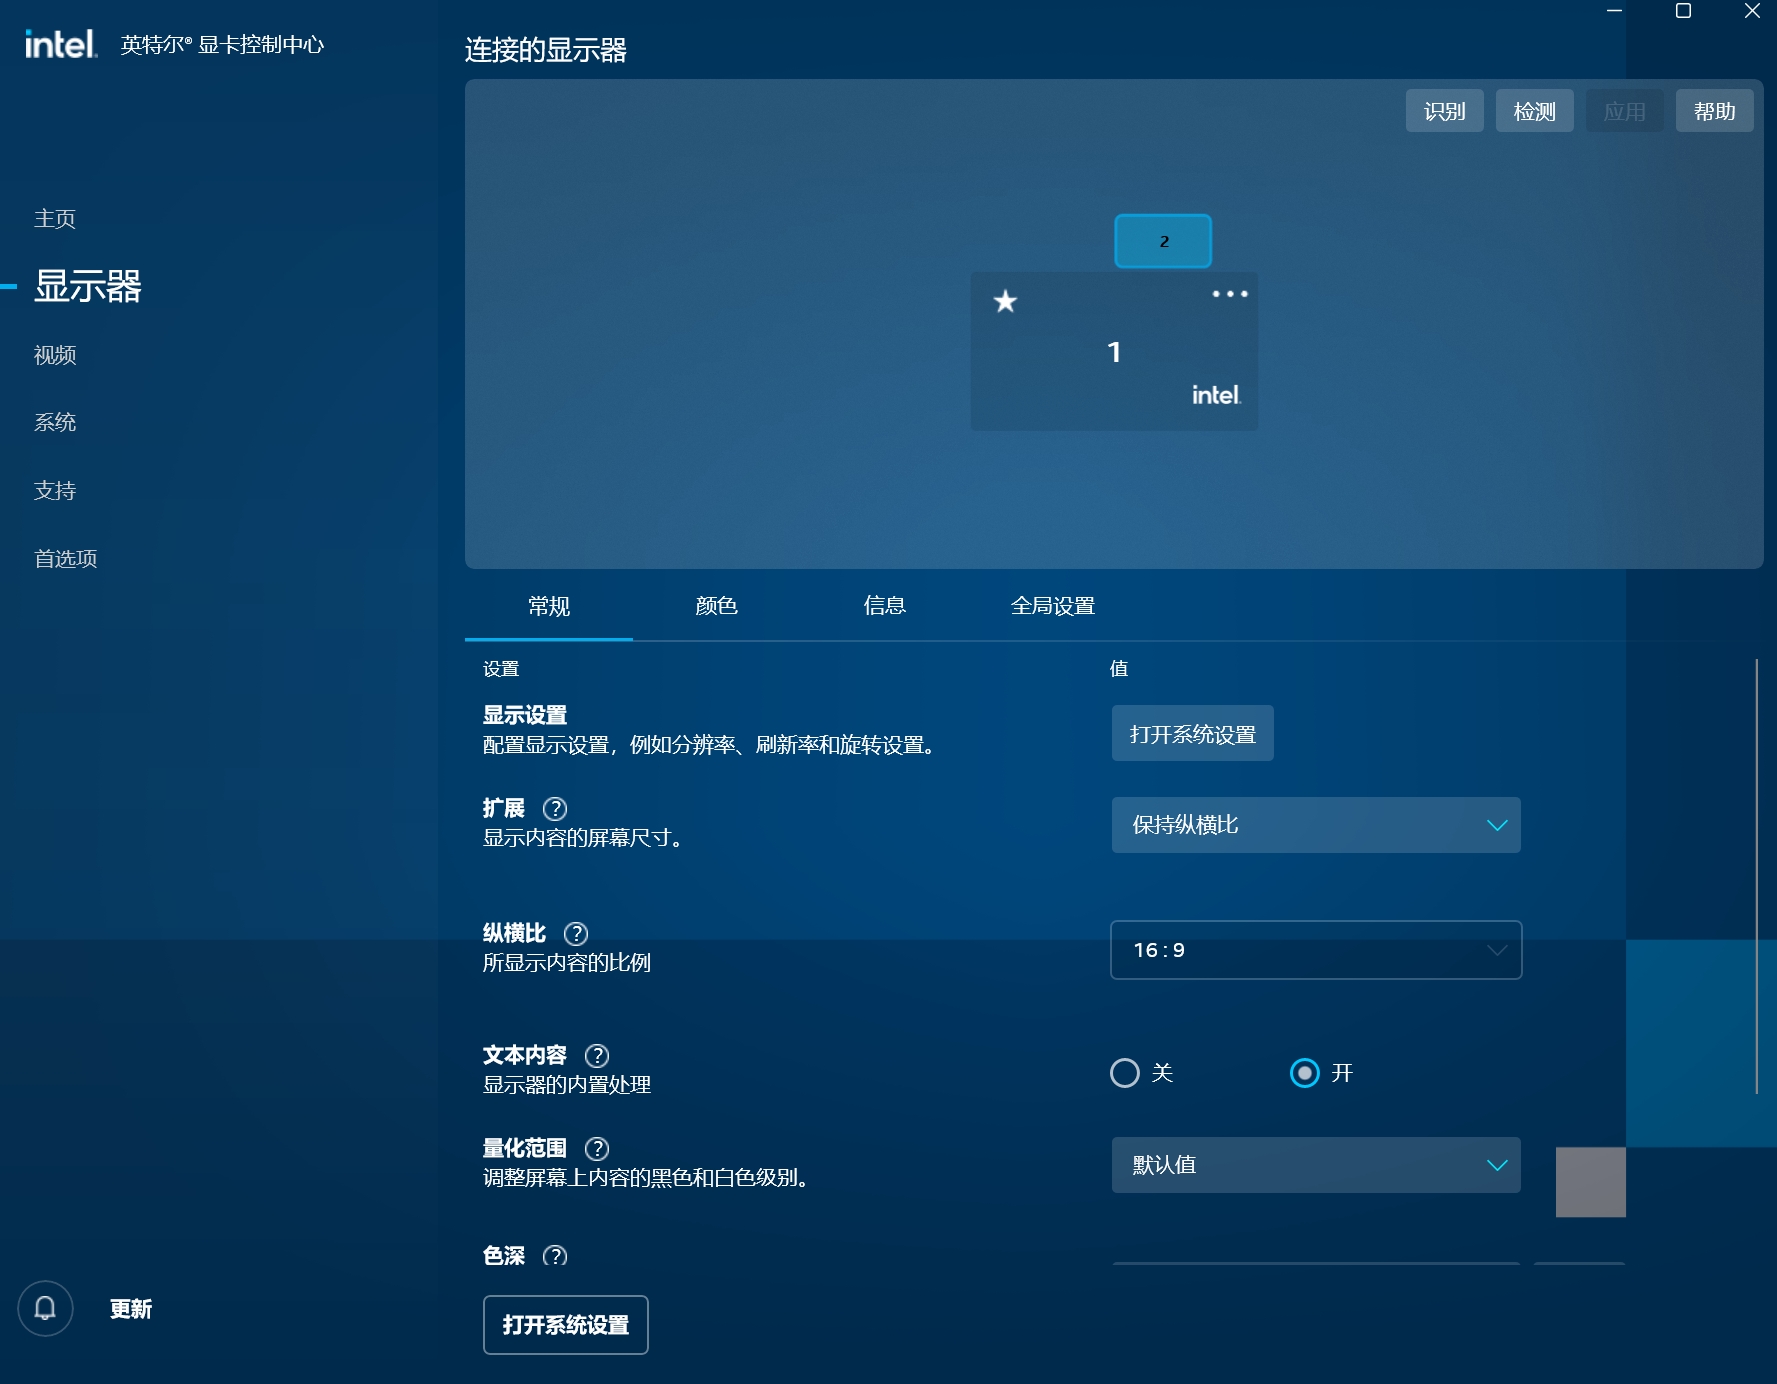1777x1384 pixels.
Task: Open 视频 in the sidebar
Action: (55, 355)
